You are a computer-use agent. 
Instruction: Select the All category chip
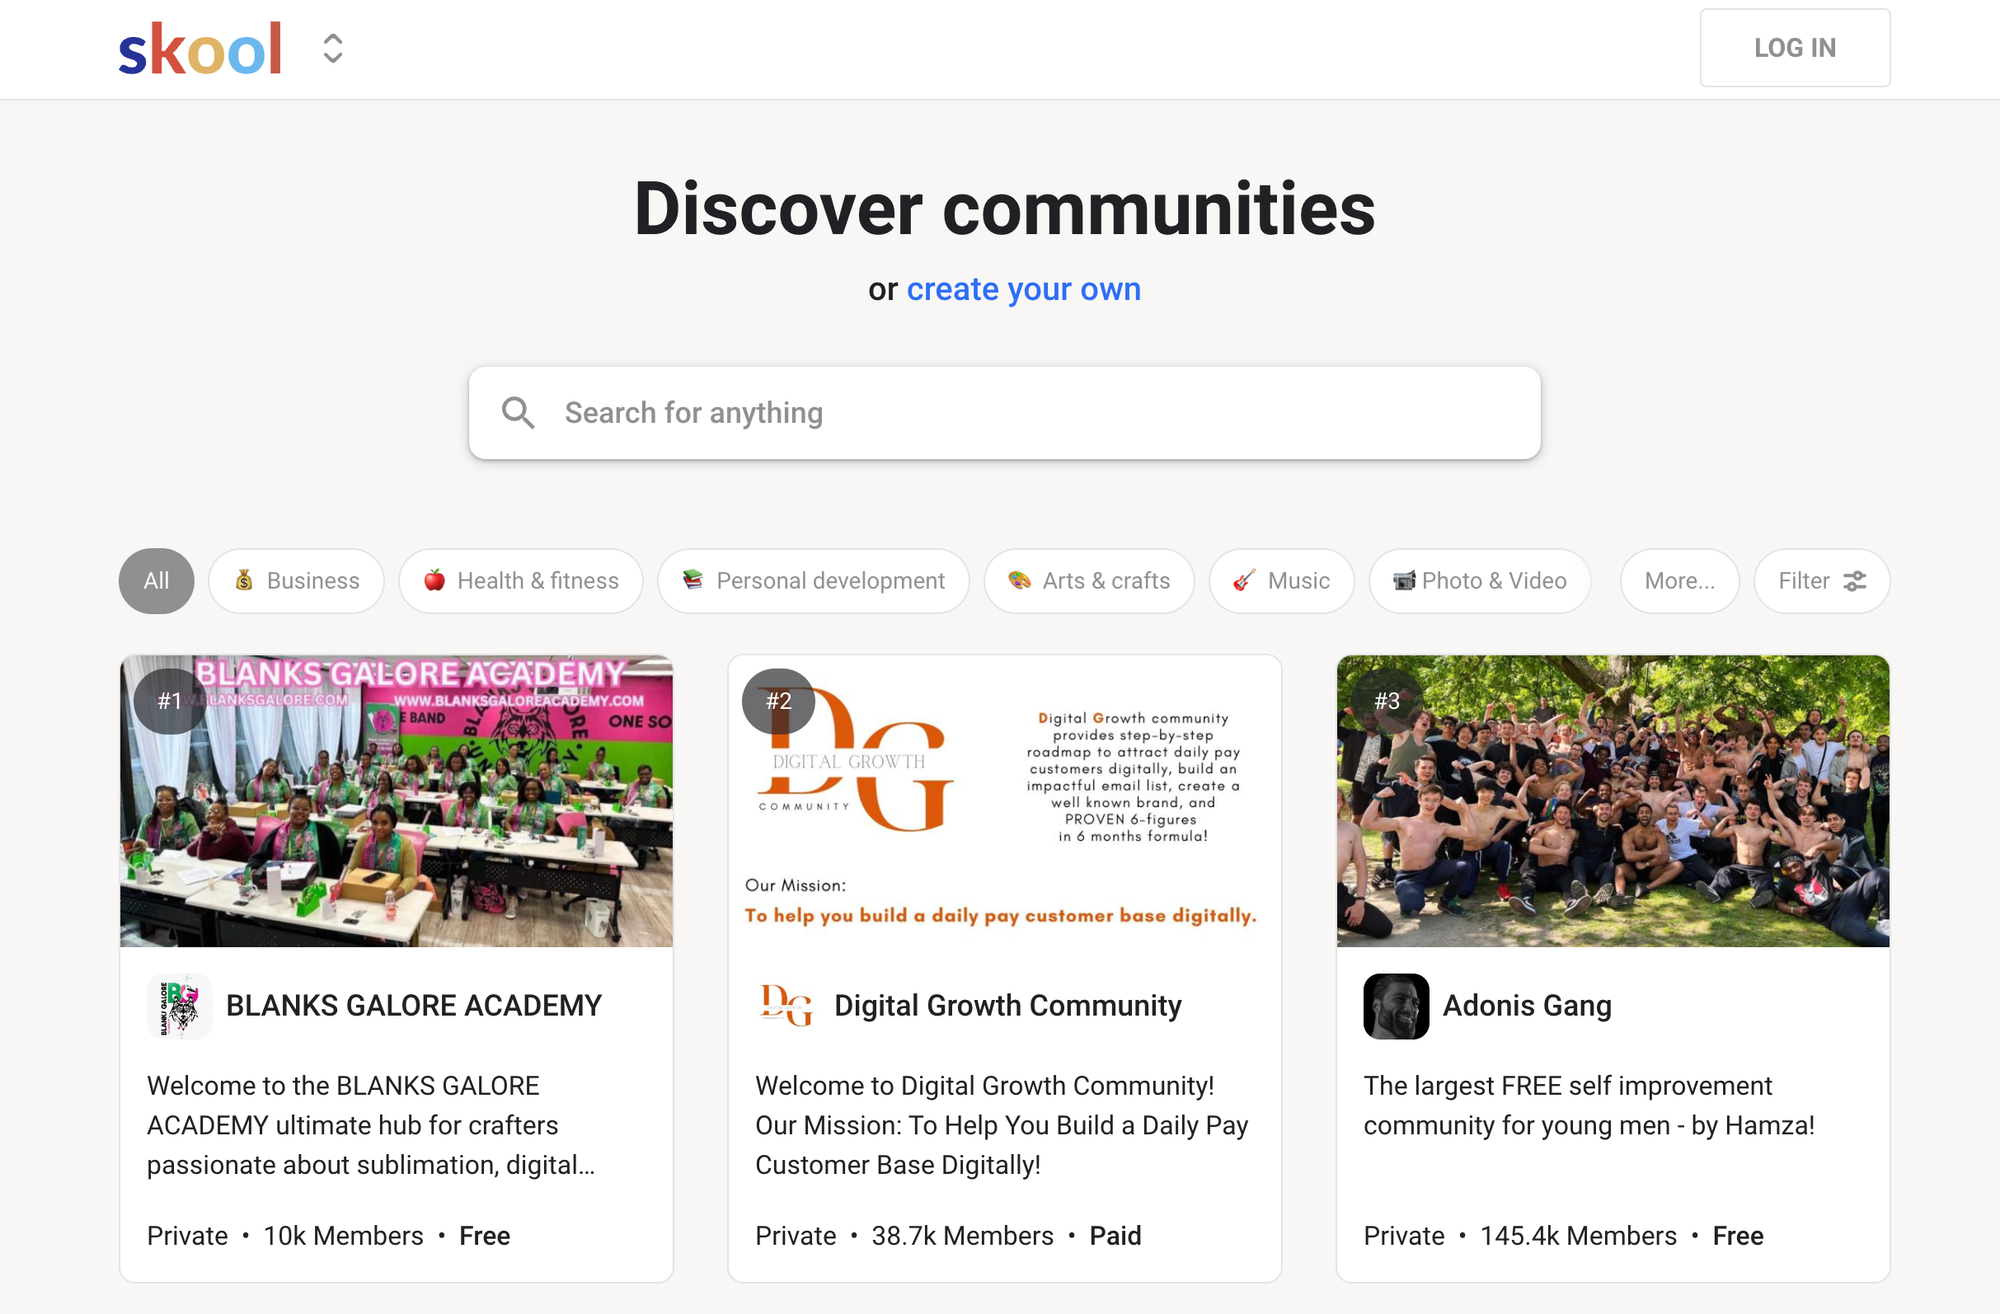click(x=157, y=581)
